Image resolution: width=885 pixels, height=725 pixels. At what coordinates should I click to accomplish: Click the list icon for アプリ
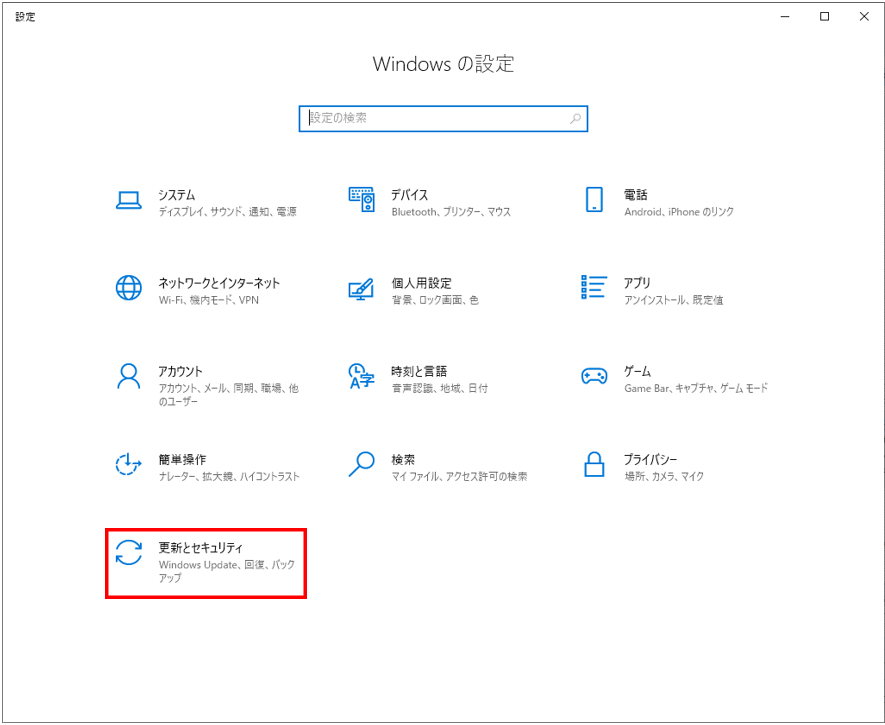[x=594, y=287]
